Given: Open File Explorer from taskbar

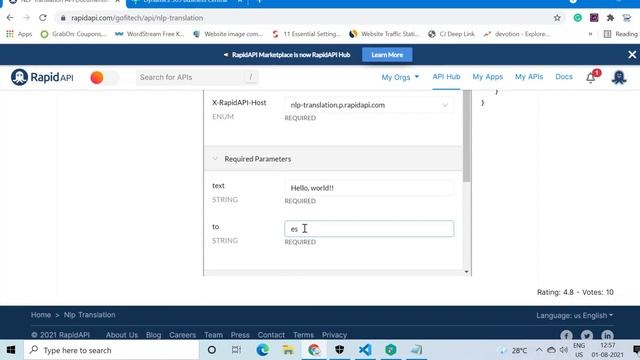Looking at the screenshot, I should tap(288, 350).
